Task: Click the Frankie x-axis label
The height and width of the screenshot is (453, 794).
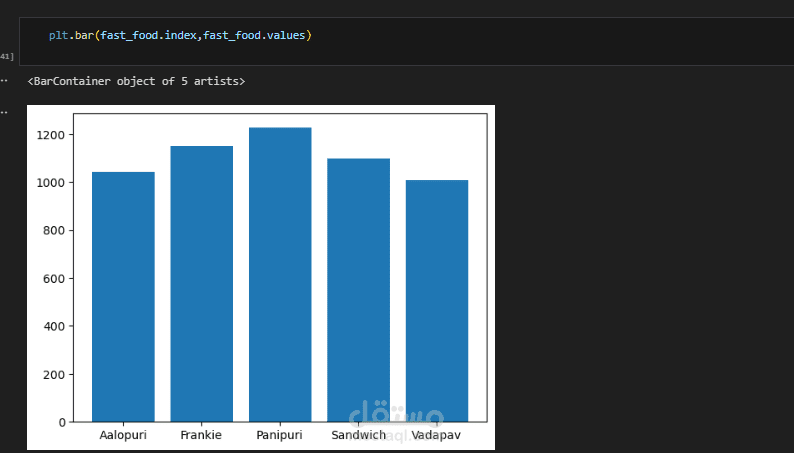Action: click(201, 436)
